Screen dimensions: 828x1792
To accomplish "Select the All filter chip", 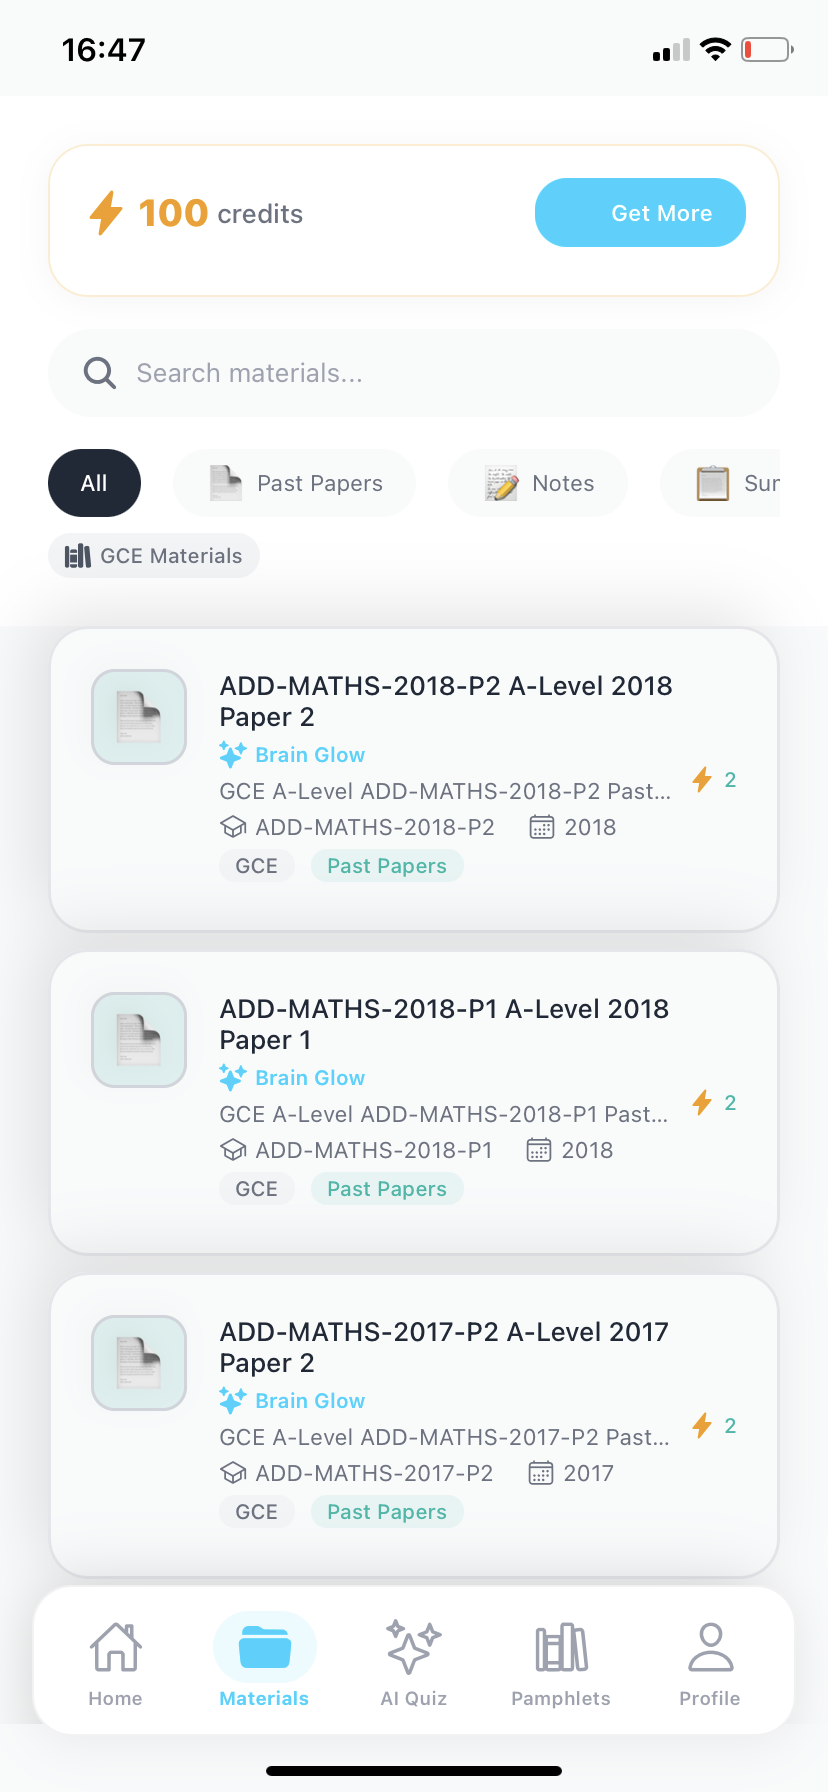I will pos(94,483).
